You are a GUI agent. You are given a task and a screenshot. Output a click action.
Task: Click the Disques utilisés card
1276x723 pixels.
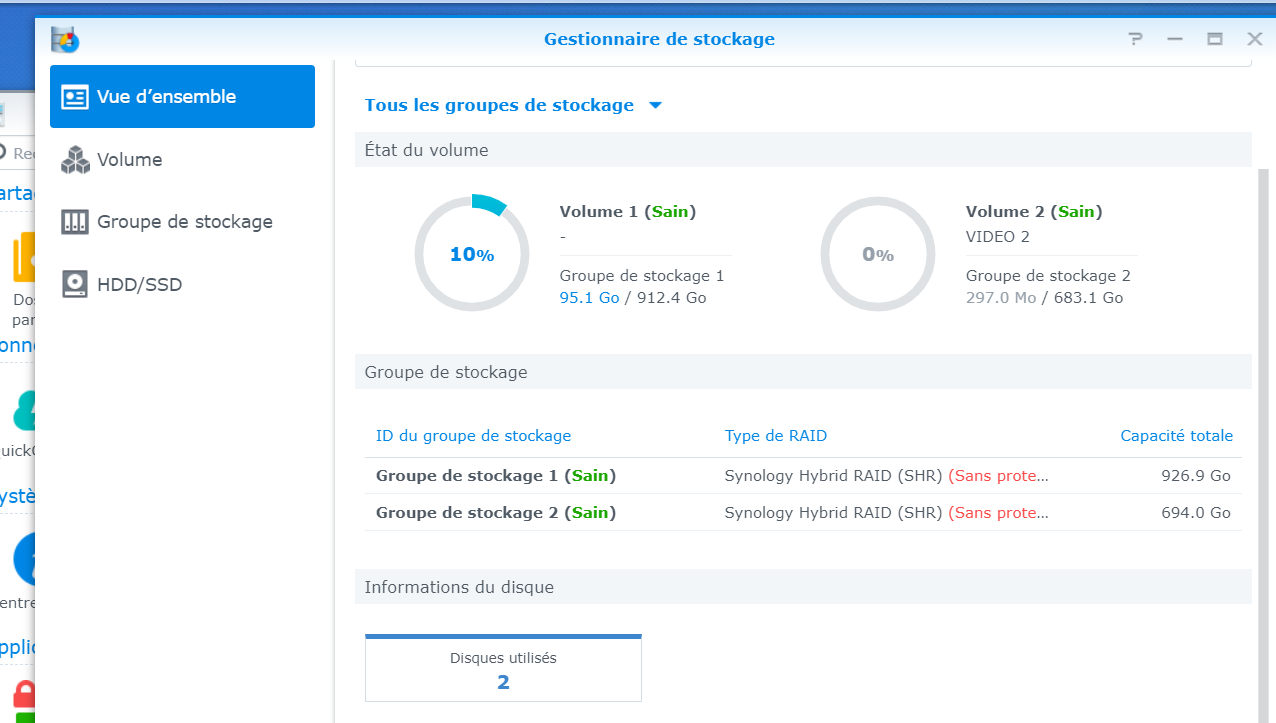click(x=503, y=668)
